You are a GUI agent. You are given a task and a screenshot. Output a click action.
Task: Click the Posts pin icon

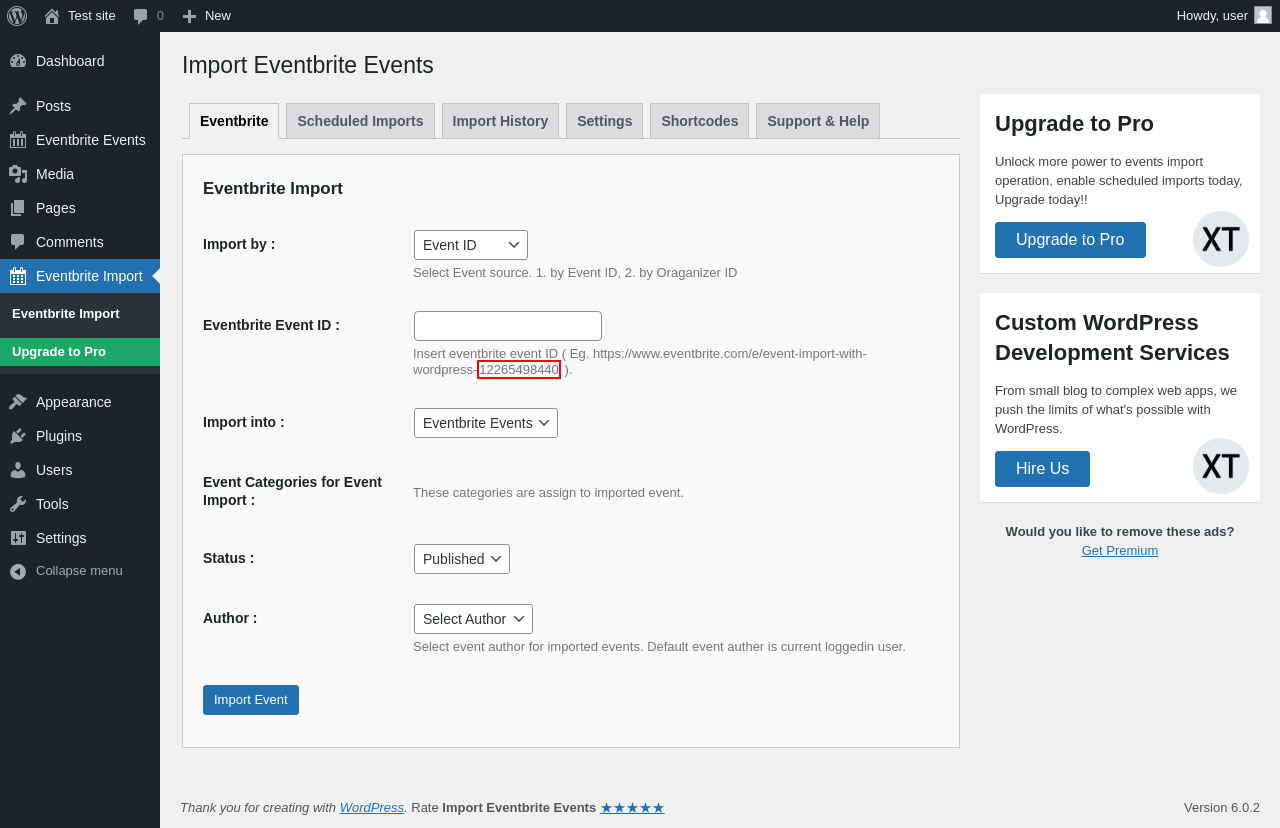pos(18,106)
